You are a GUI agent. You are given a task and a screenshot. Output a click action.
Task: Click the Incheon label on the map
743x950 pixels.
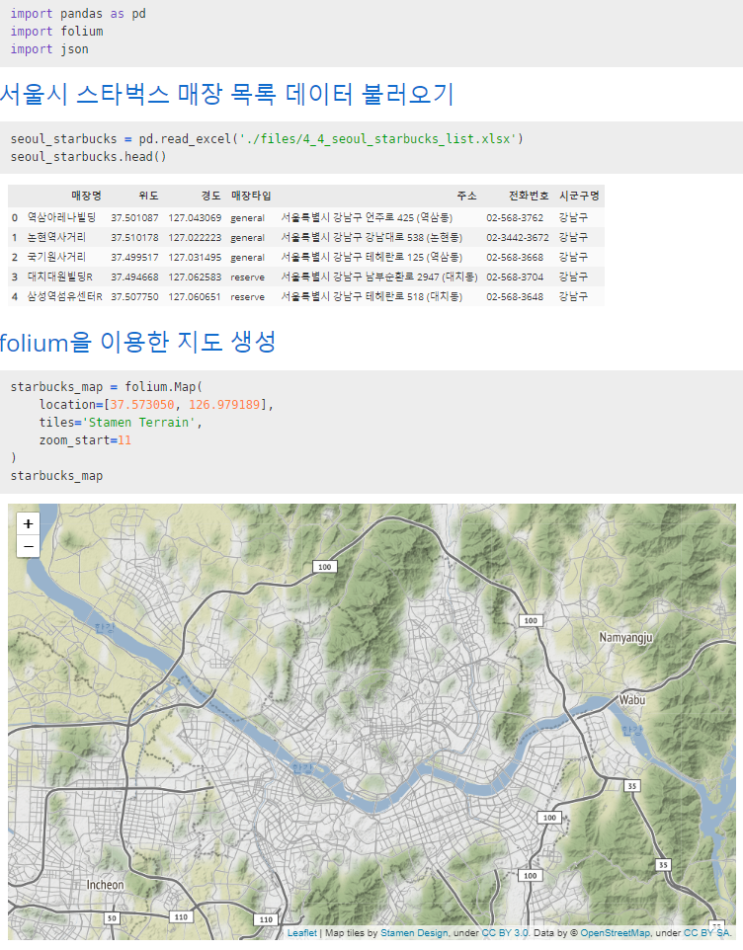(x=105, y=885)
